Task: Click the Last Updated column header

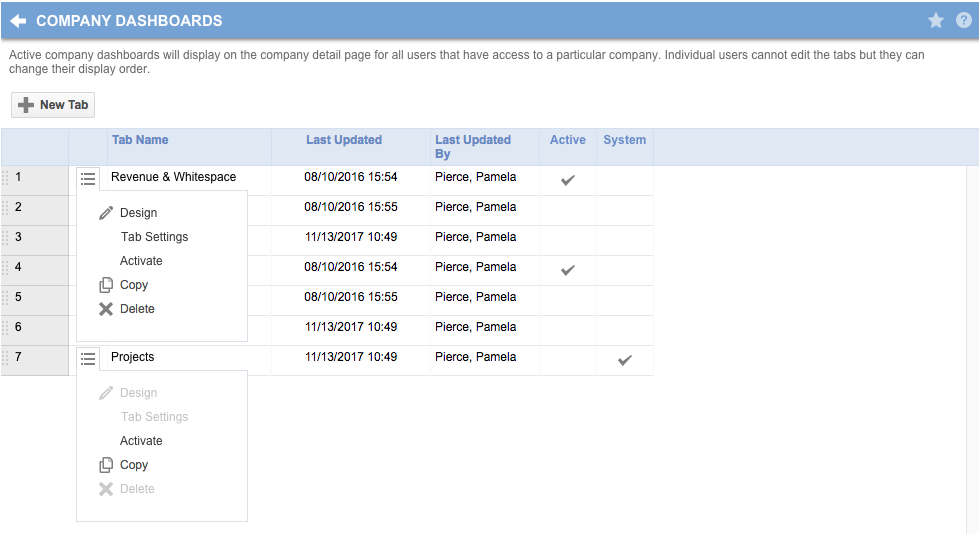Action: [344, 140]
